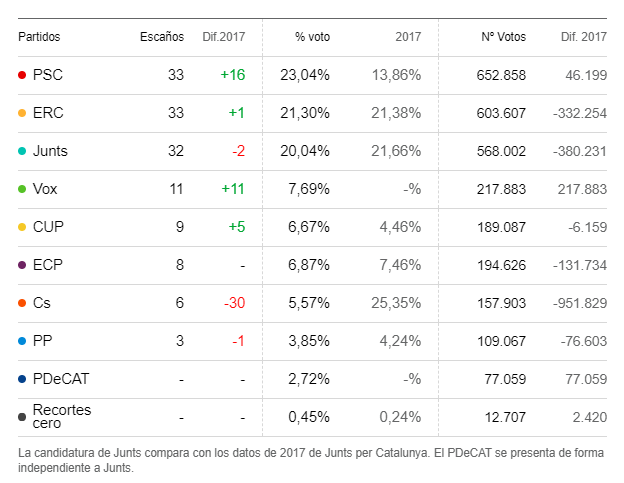Screen dimensions: 624x483
Task: Click the red PSC party color dot
Action: 22,75
